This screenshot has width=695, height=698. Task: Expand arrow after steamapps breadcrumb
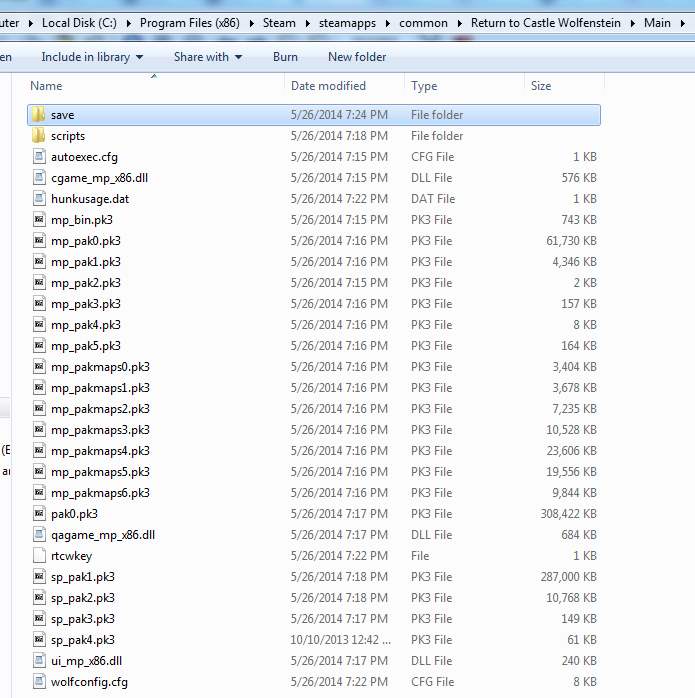[x=388, y=23]
